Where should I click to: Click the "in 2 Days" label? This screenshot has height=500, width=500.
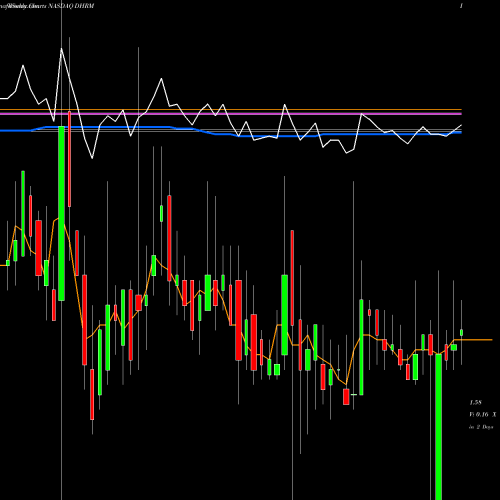click(481, 427)
